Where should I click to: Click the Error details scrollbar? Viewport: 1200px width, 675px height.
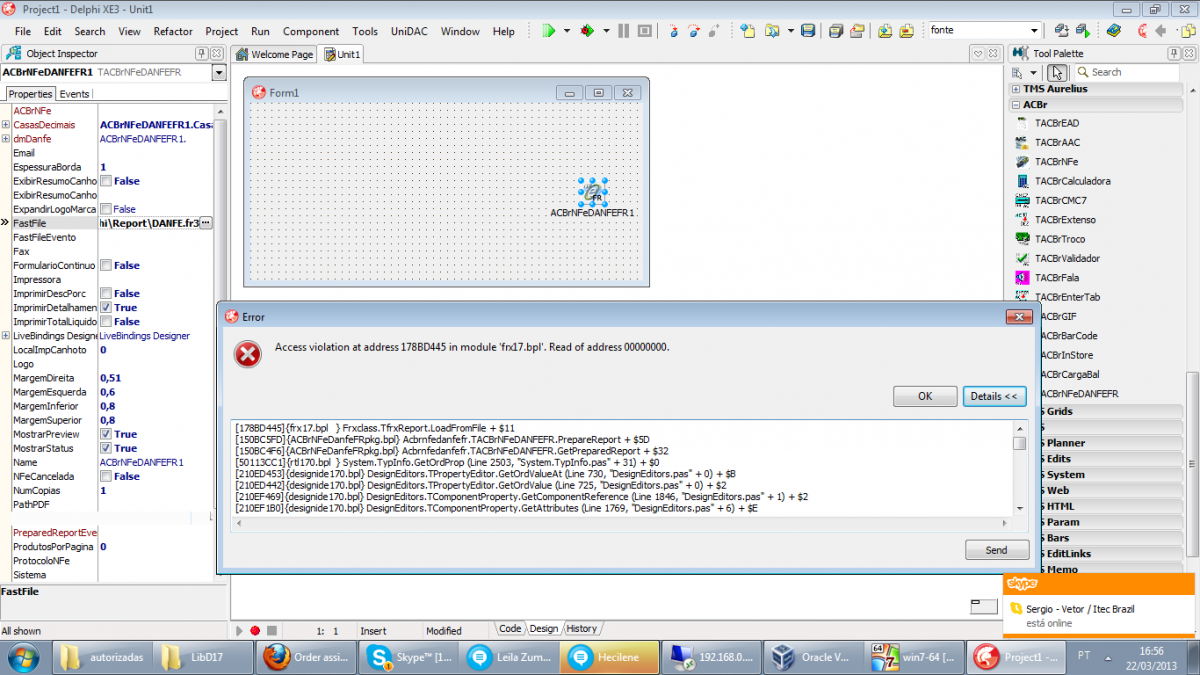point(1019,469)
